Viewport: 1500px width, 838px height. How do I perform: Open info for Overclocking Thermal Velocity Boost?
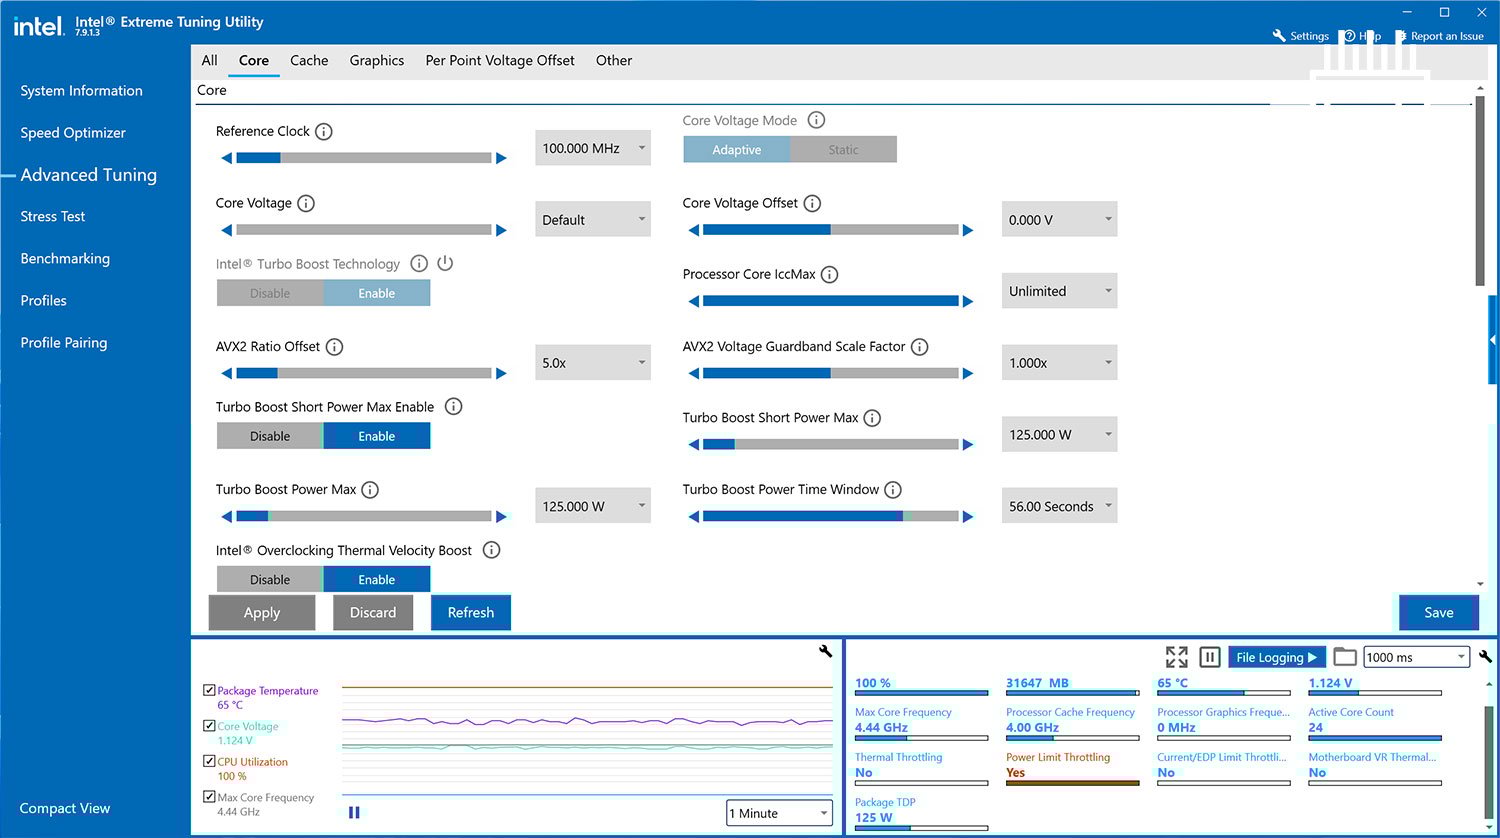click(x=491, y=550)
